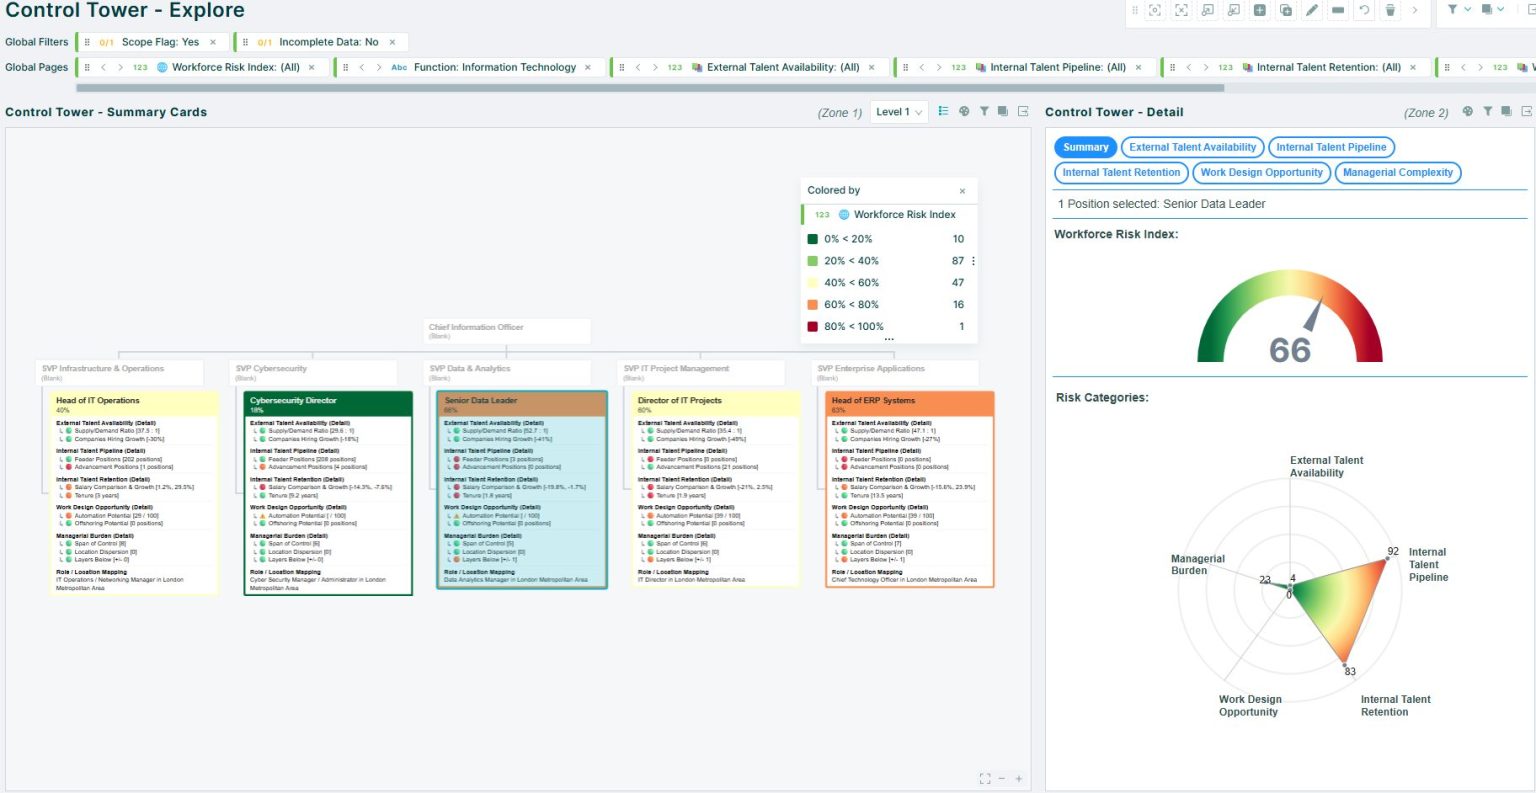The height and width of the screenshot is (793, 1536).
Task: Click the dark green 0% < 20% swatch
Action: click(813, 239)
